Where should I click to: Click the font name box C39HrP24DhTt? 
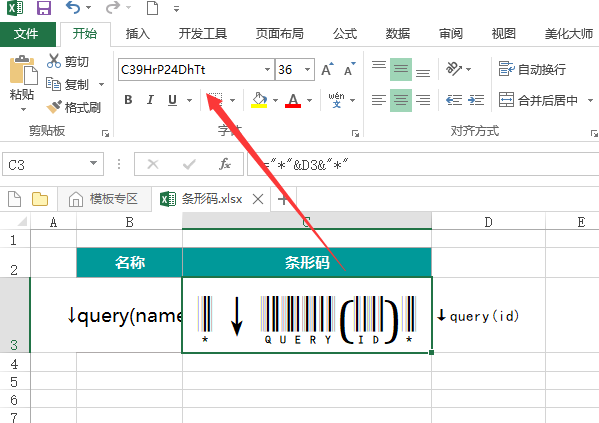click(x=191, y=70)
